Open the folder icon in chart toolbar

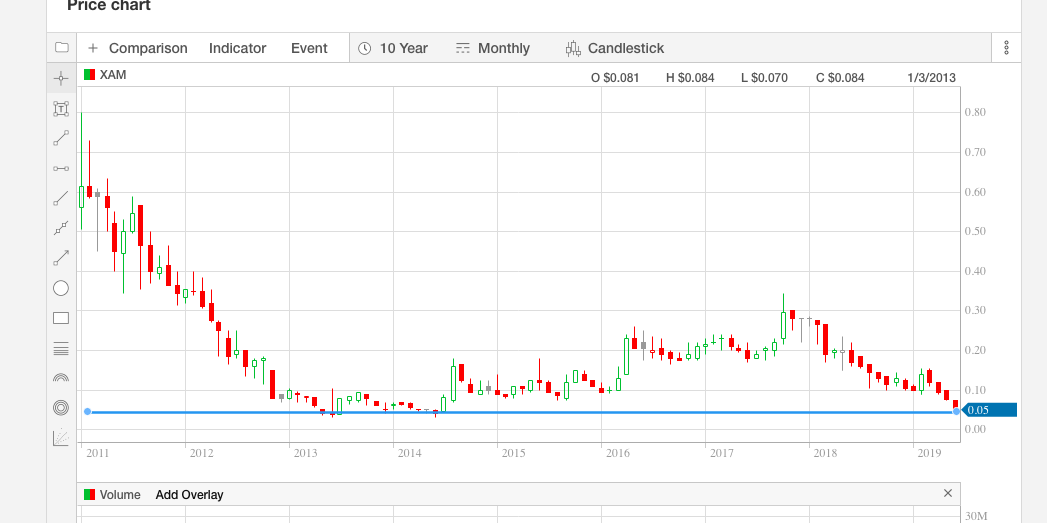click(61, 47)
